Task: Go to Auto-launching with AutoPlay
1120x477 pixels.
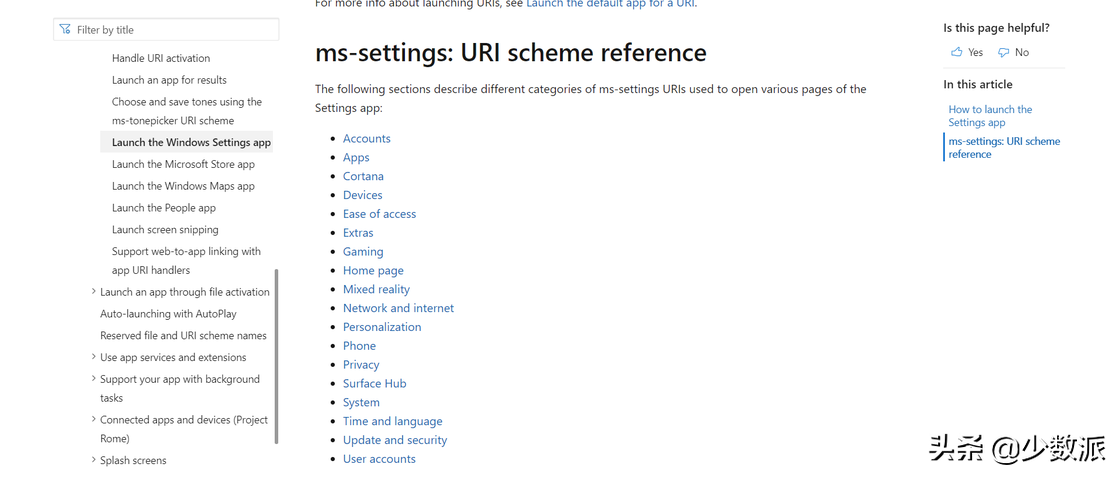Action: click(x=168, y=314)
